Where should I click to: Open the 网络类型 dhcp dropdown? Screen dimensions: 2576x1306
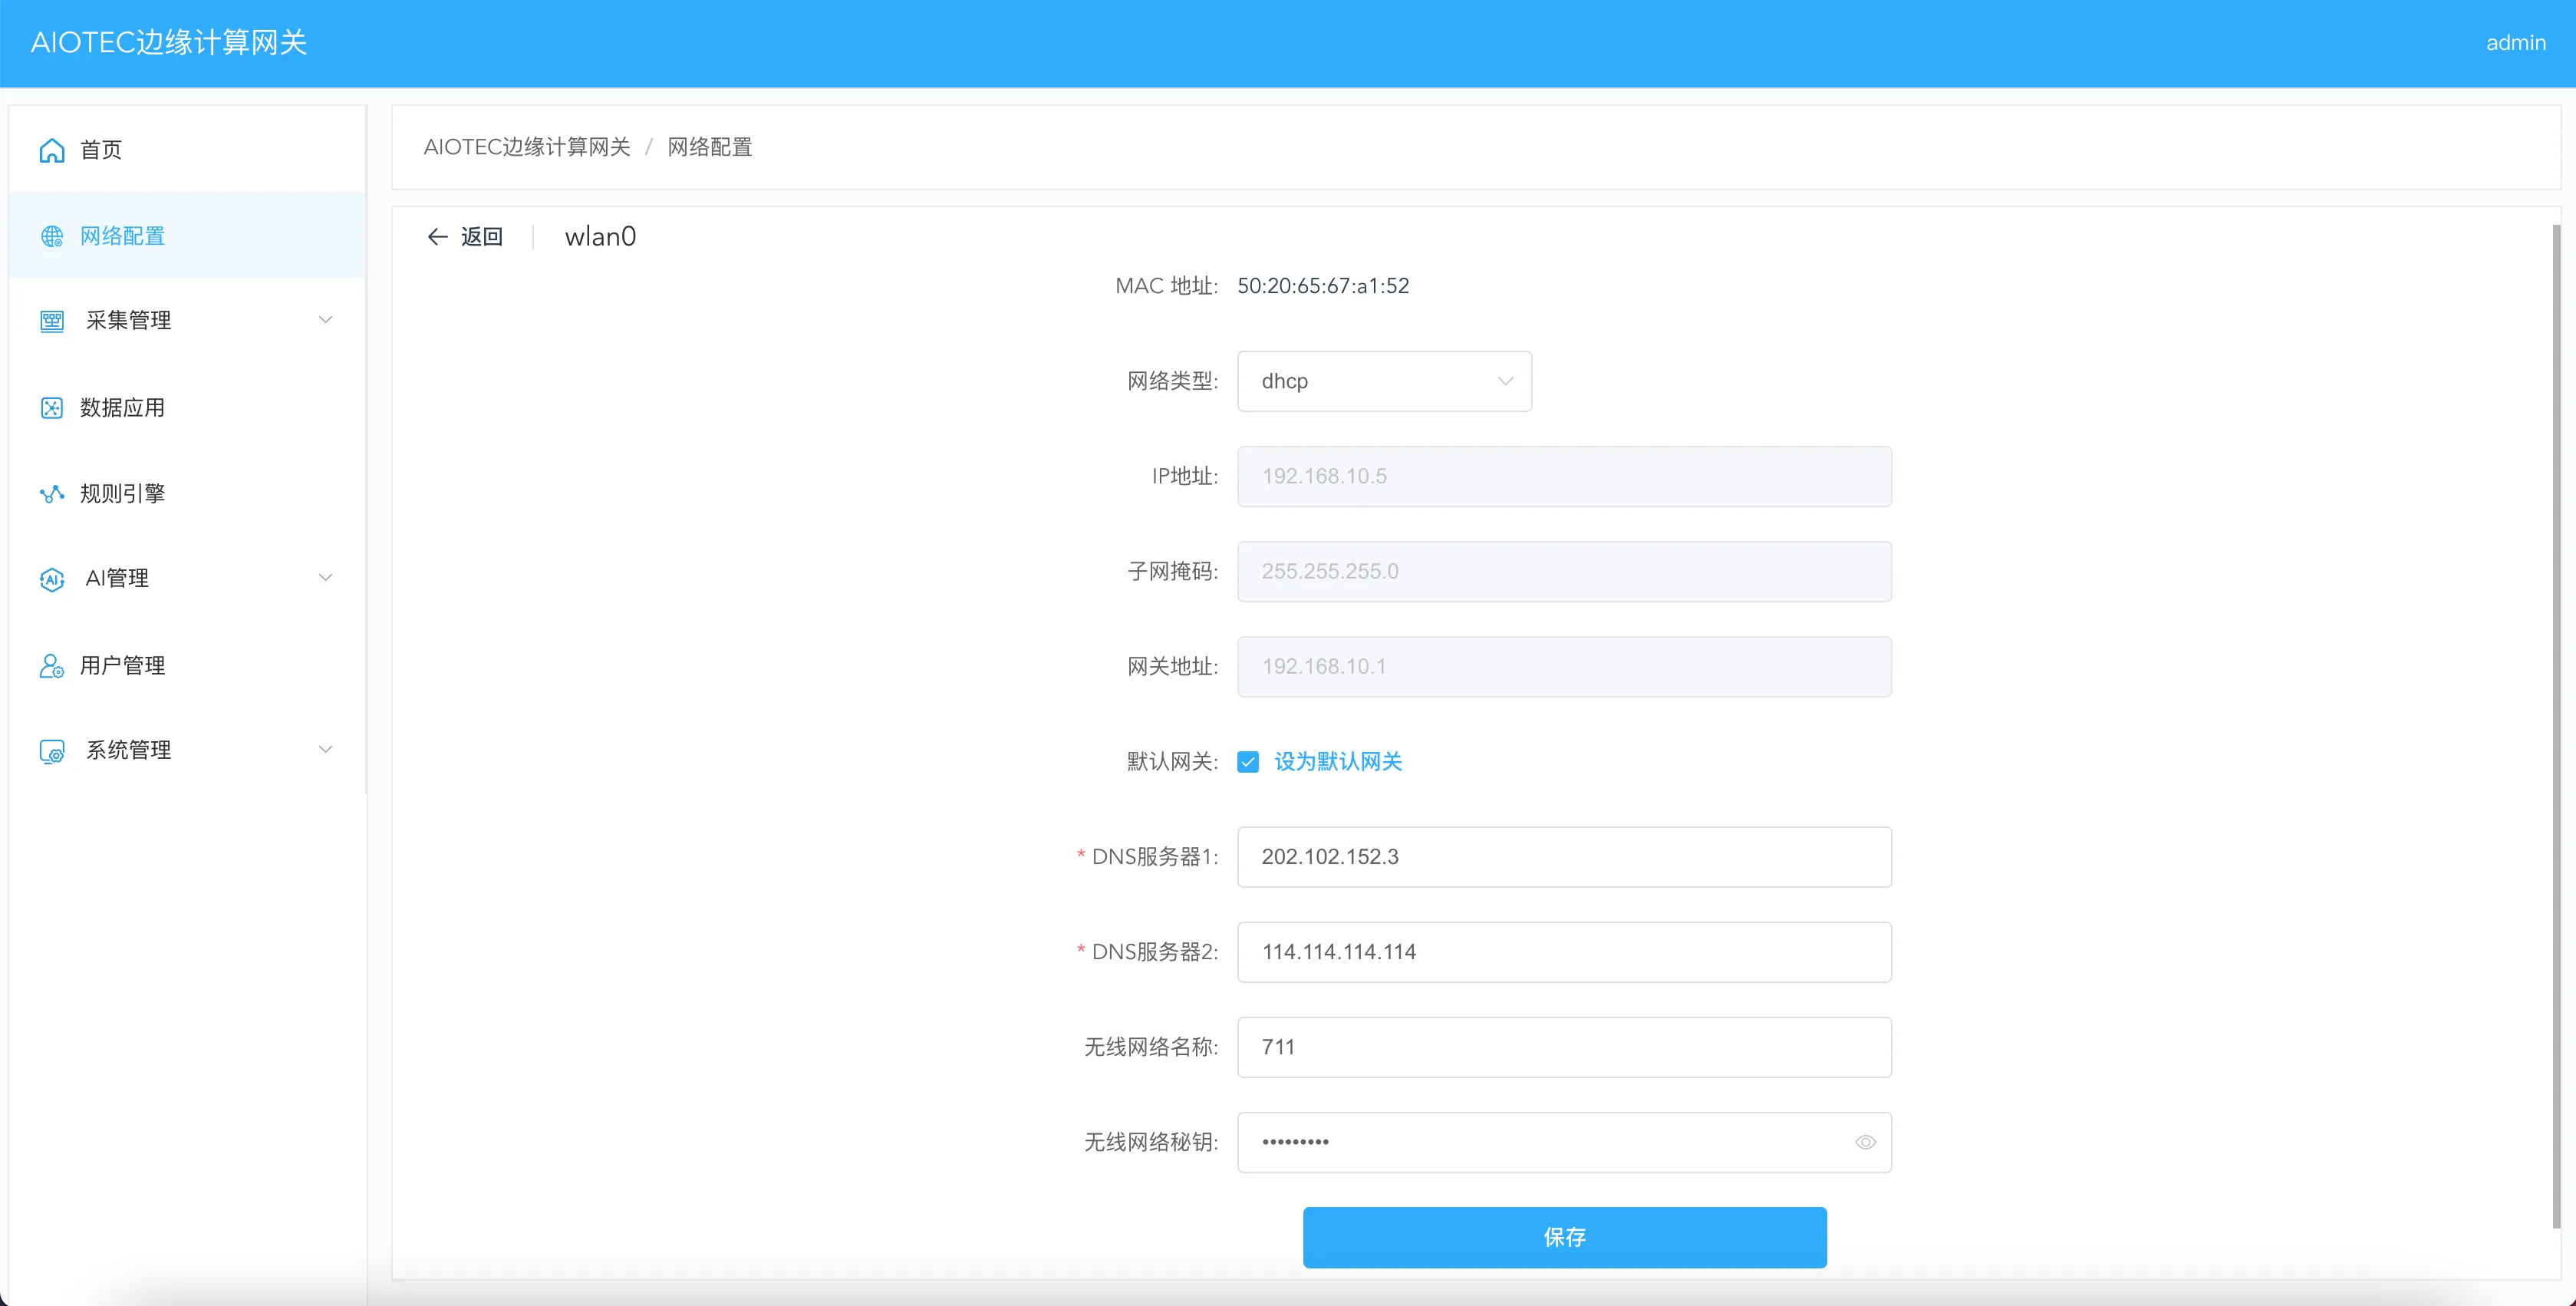pos(1384,381)
